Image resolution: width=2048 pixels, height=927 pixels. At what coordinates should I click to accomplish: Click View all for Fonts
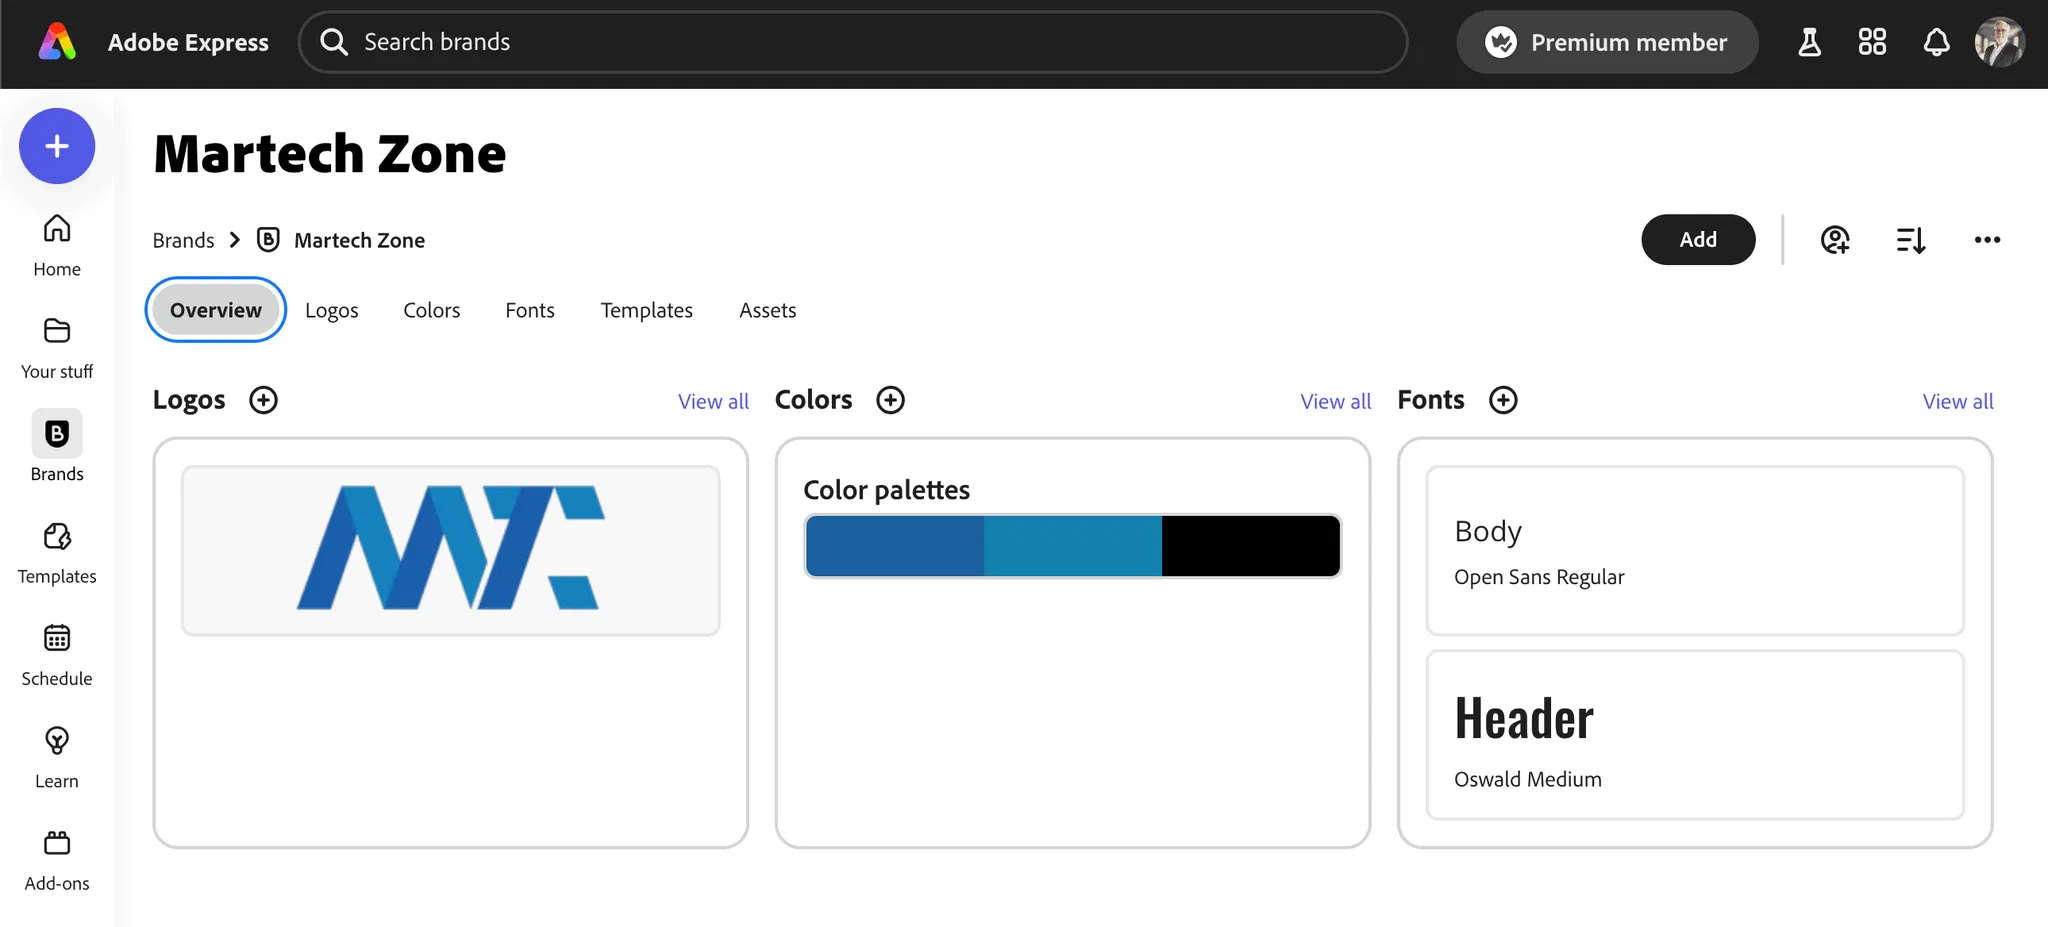point(1958,401)
